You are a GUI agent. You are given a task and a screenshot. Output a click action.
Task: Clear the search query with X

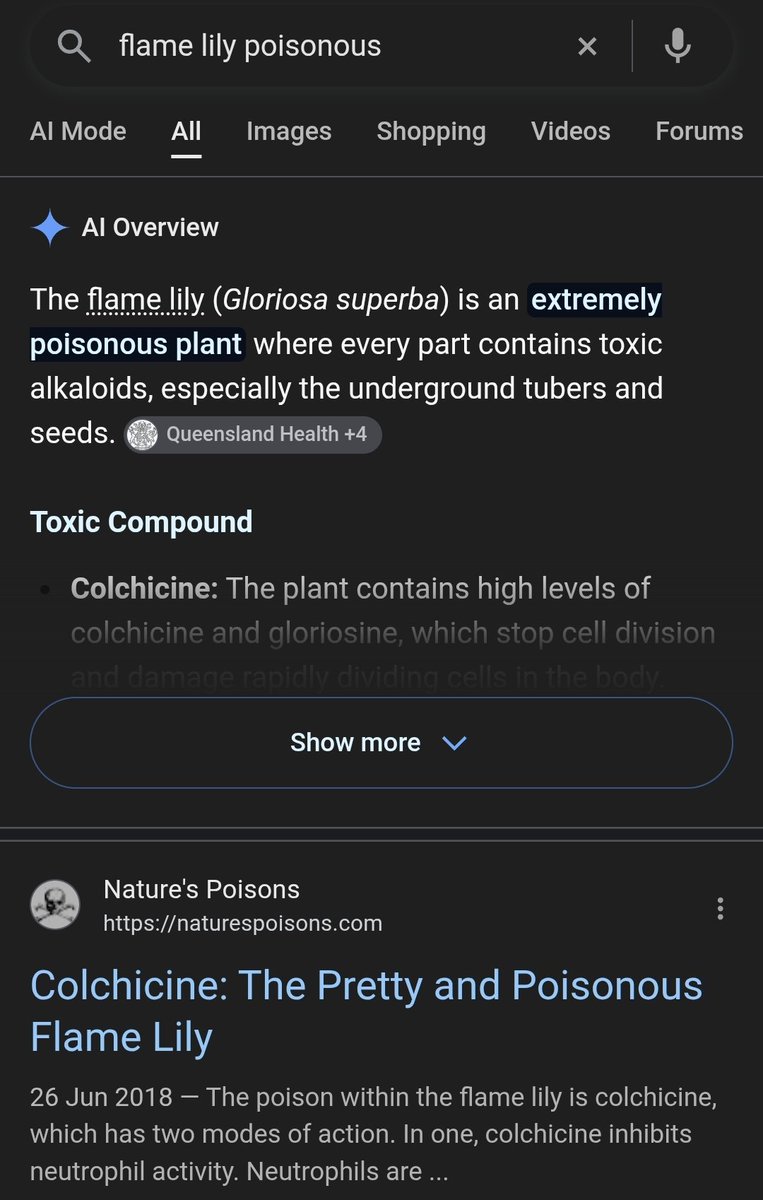point(588,46)
